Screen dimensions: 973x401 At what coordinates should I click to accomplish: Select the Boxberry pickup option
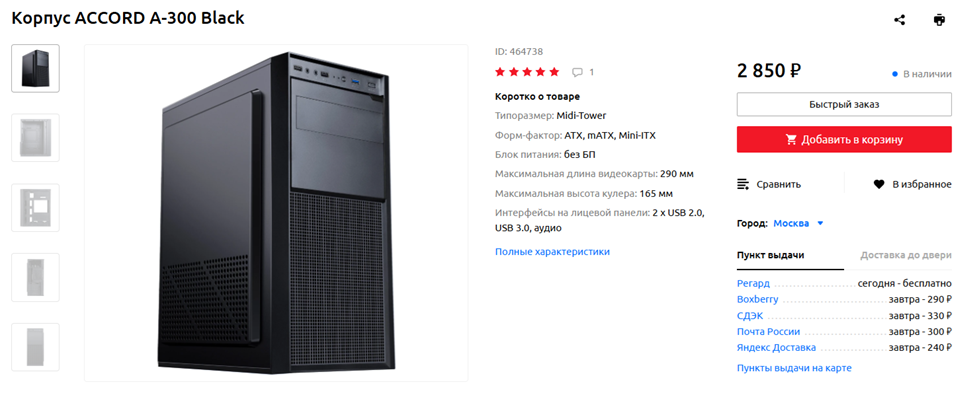[757, 299]
